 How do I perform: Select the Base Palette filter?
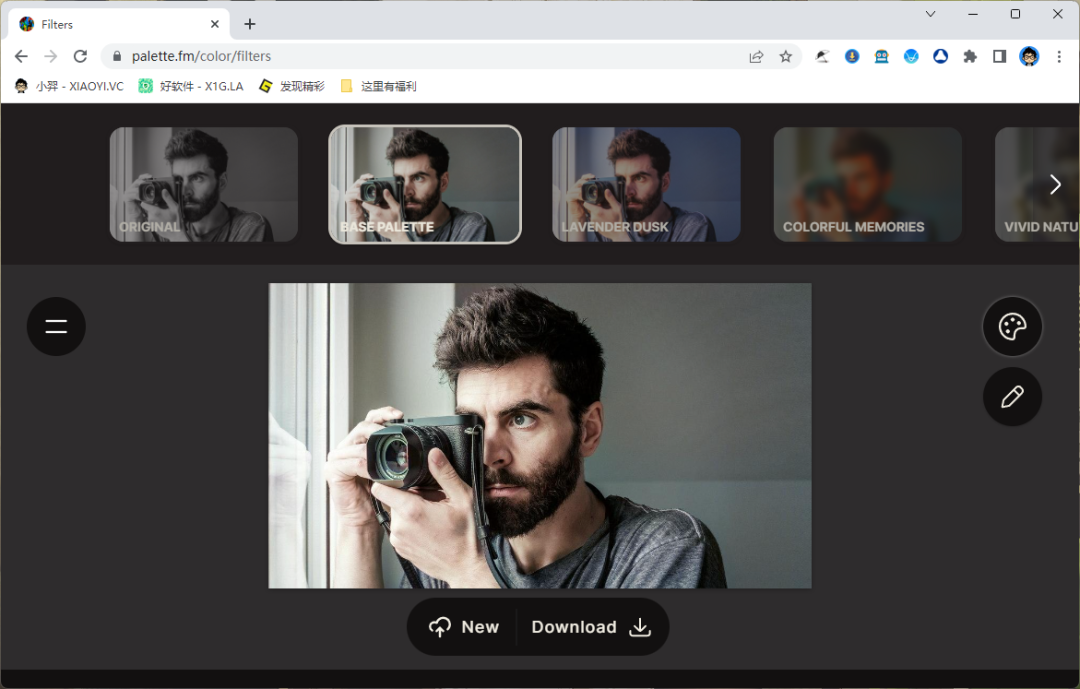425,185
